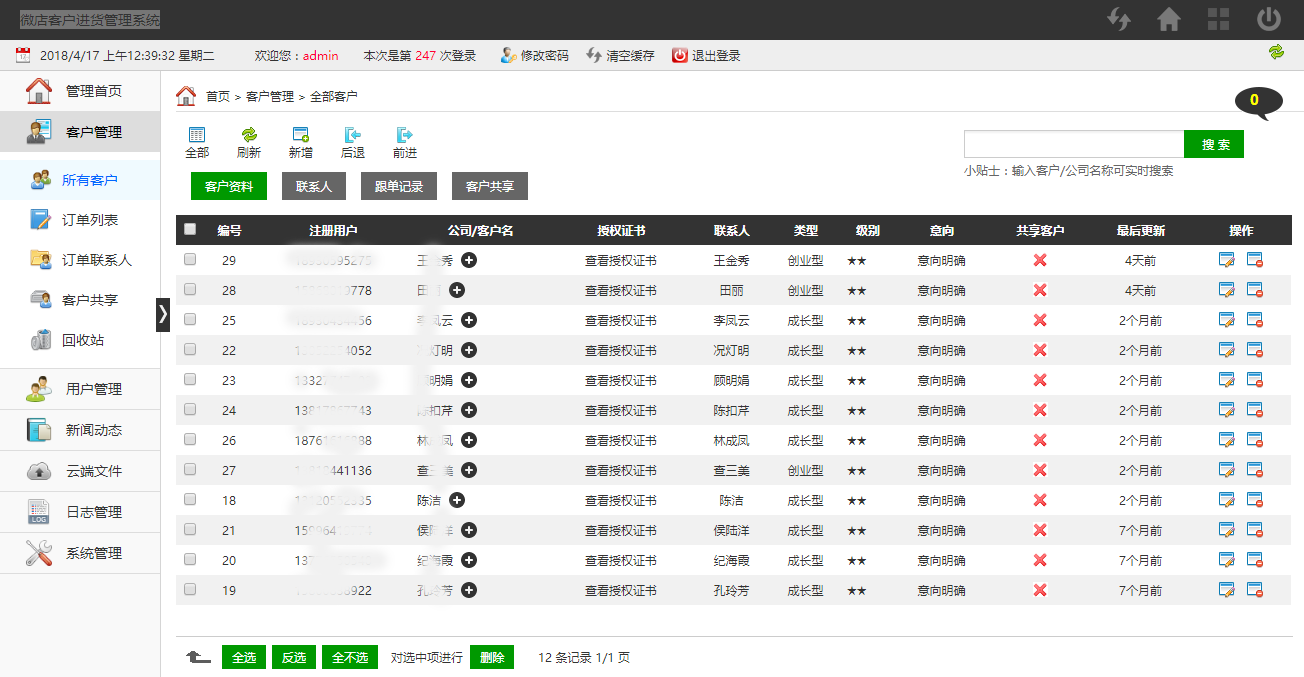
Task: Check the box for customer number 26
Action: click(190, 439)
